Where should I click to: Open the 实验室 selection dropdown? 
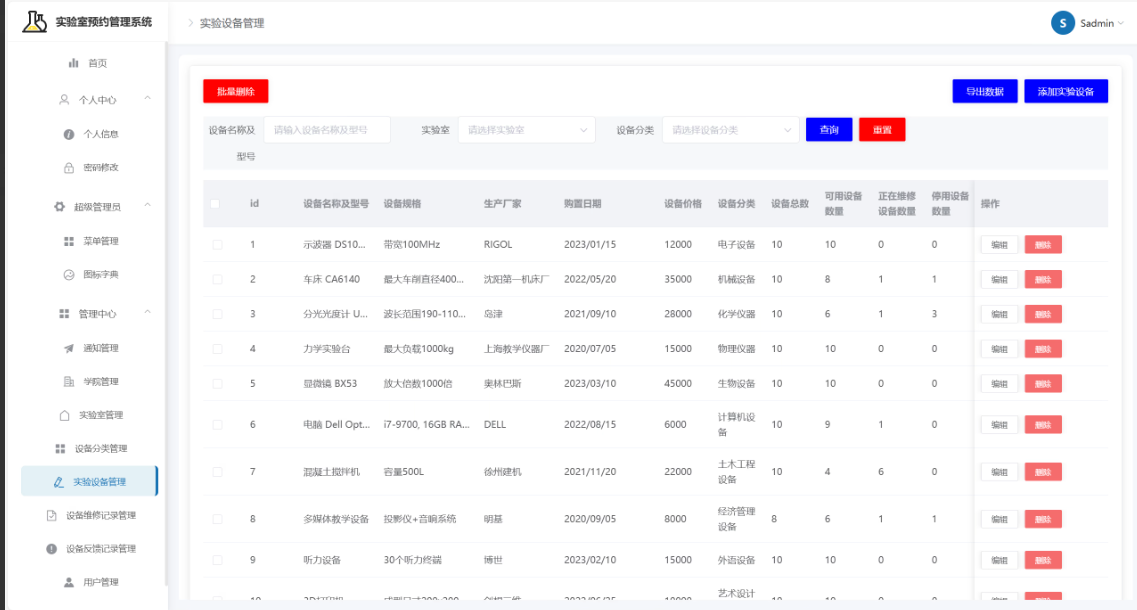click(x=526, y=130)
